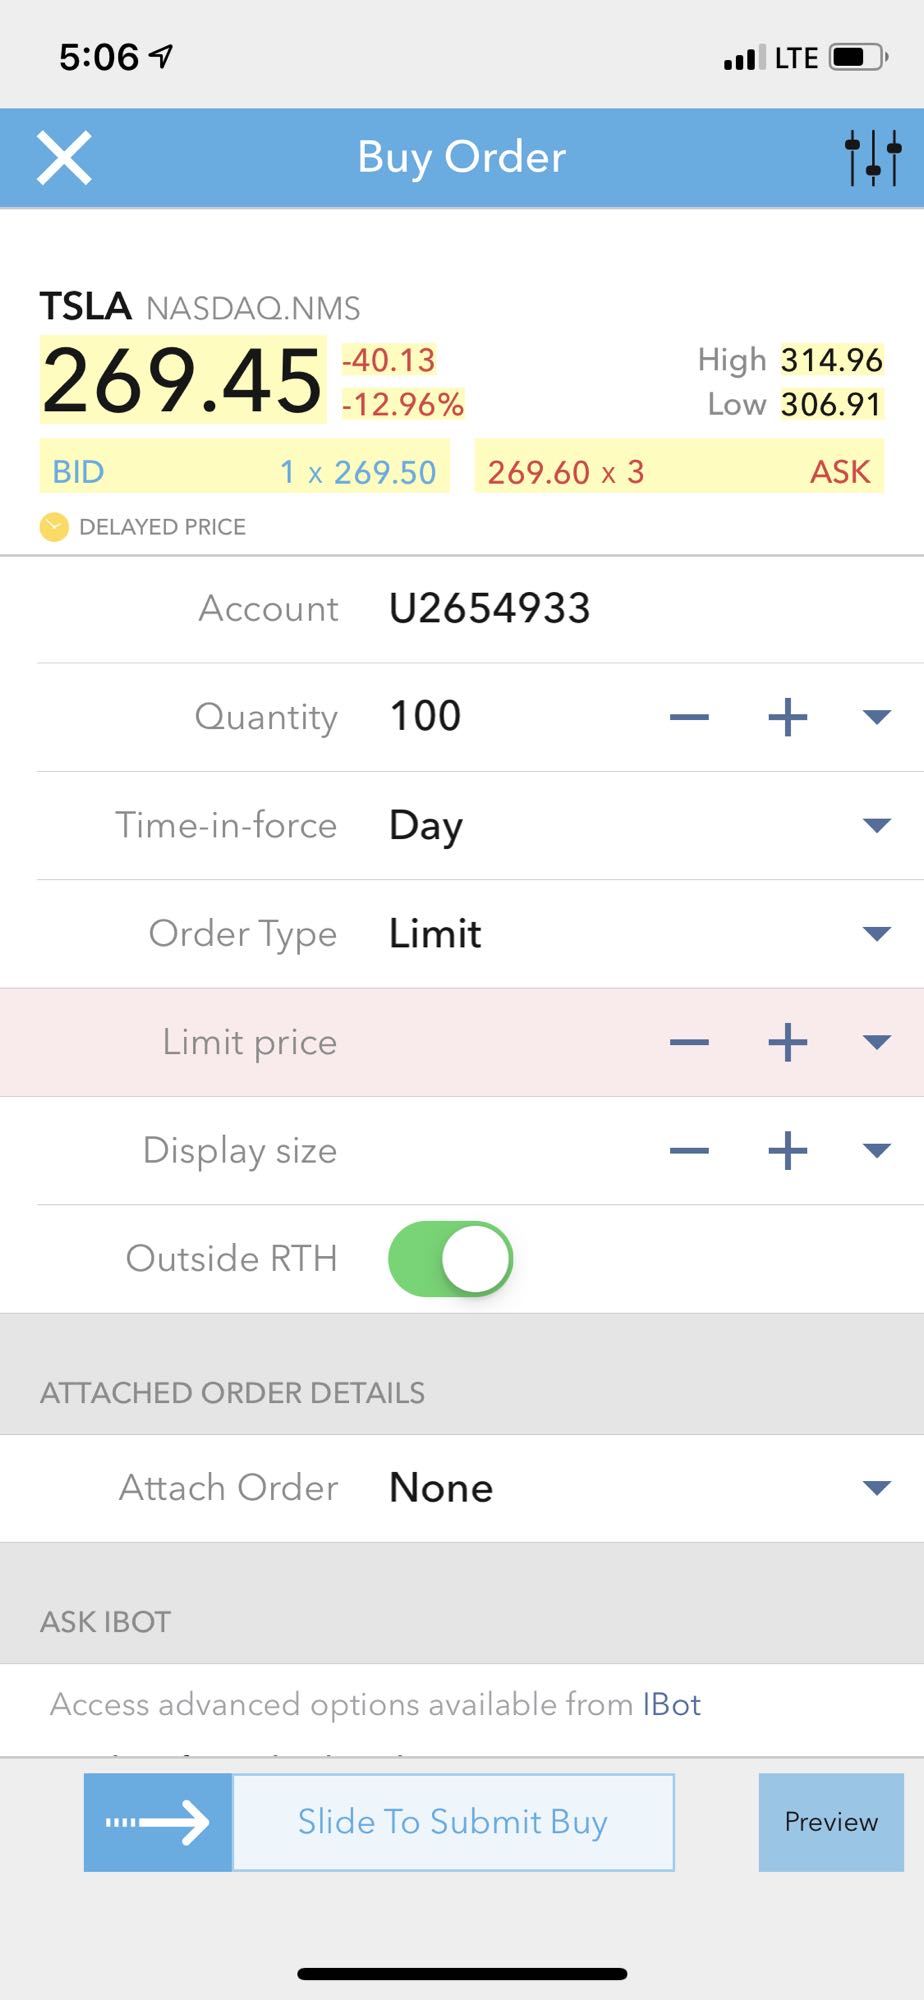Tap the Slide To Submit Buy arrow
924x2000 pixels.
click(x=158, y=1822)
